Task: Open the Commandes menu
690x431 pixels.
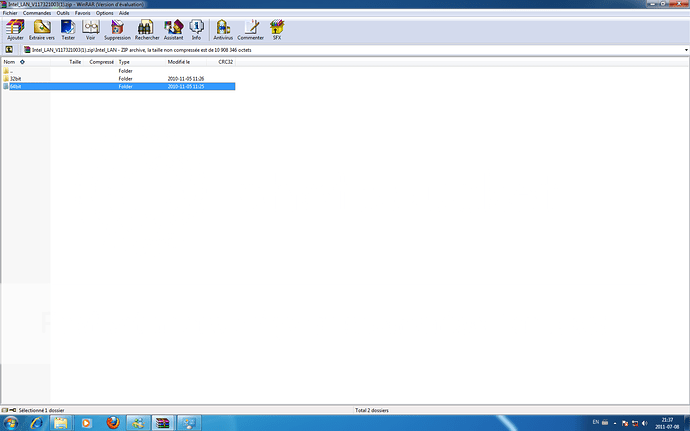Action: coord(37,13)
